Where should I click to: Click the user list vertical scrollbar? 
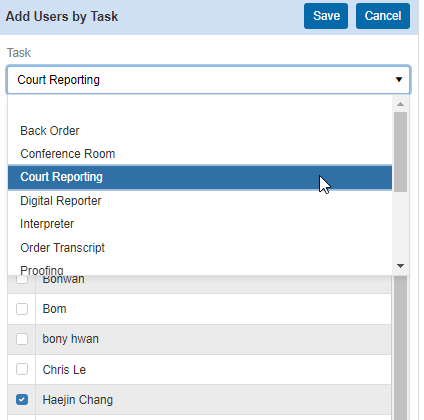400,348
